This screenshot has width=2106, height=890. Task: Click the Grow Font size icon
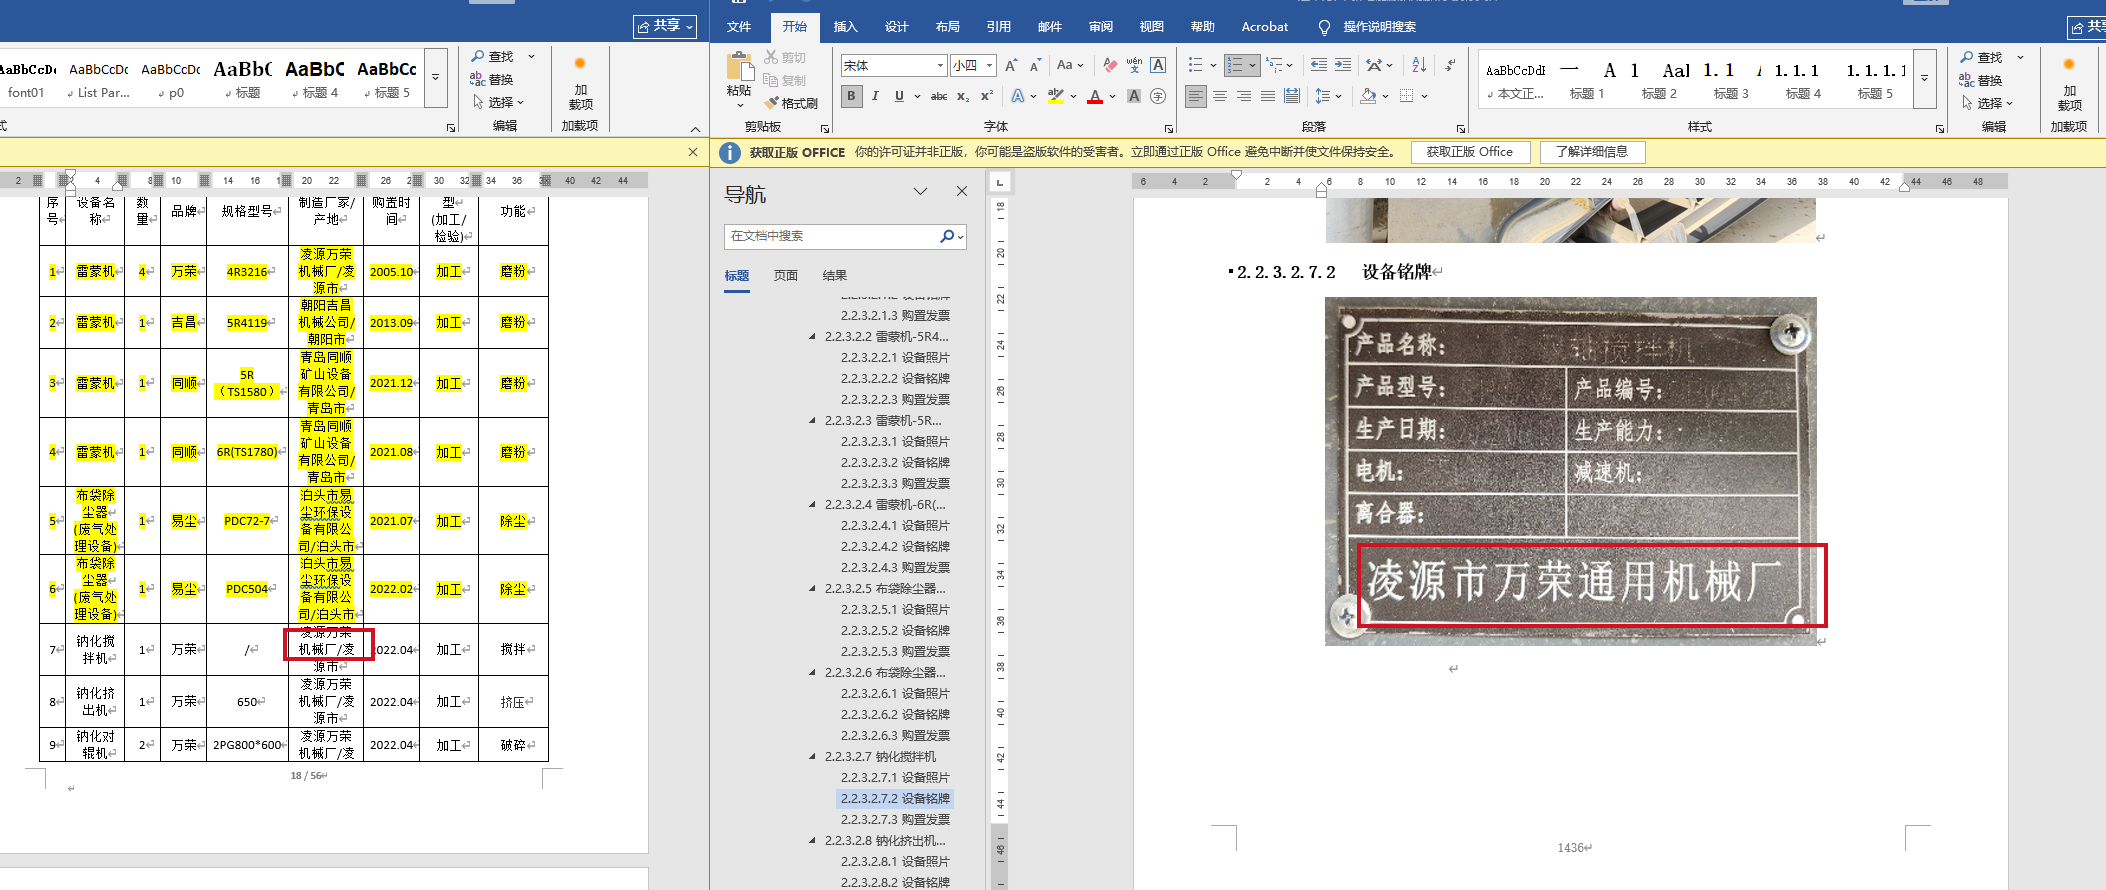pyautogui.click(x=1011, y=65)
